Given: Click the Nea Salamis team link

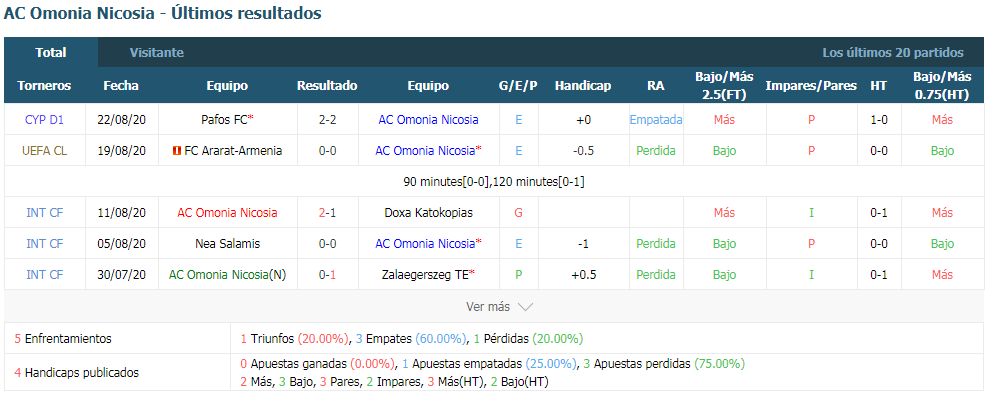Looking at the screenshot, I should [x=227, y=244].
